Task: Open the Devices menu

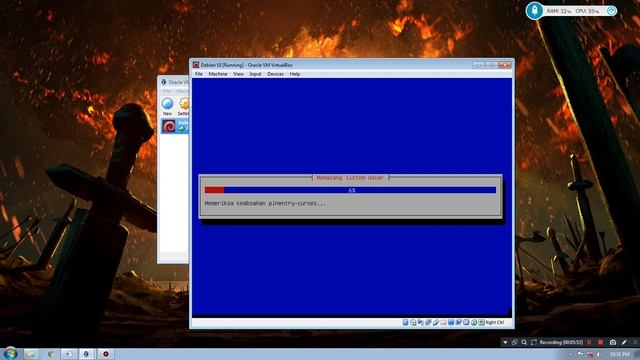Action: [x=276, y=74]
